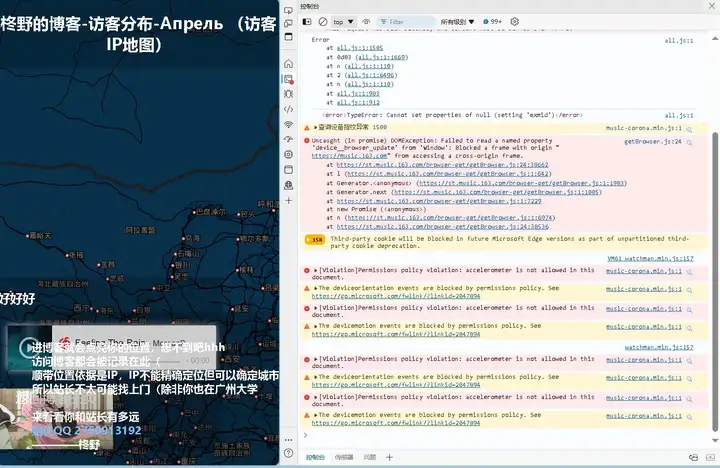Open the dock-side layout icon in DevTools
The image size is (720, 468).
point(288,37)
